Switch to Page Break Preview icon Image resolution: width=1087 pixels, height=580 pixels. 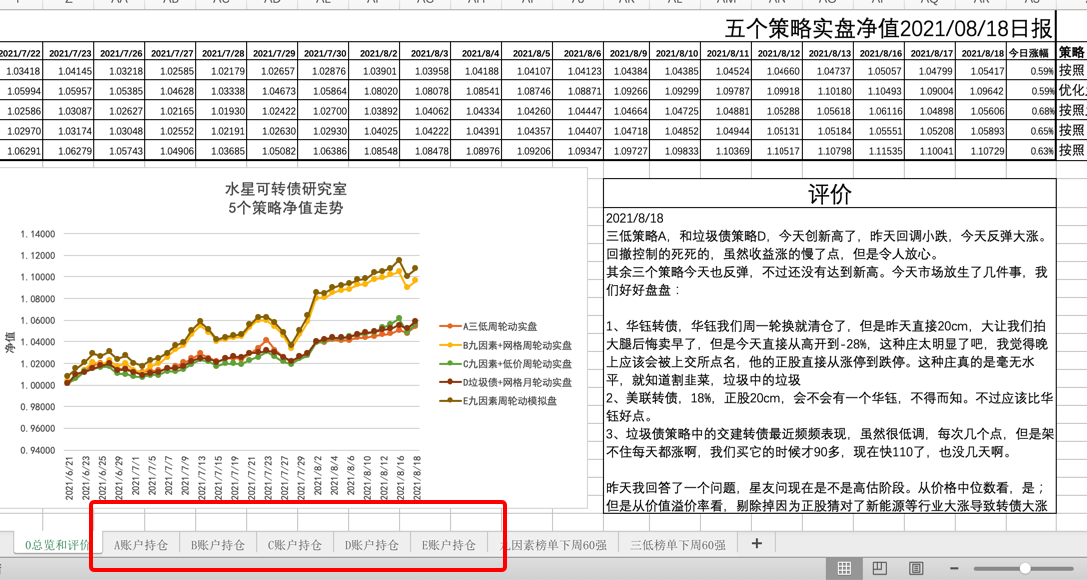coord(915,568)
